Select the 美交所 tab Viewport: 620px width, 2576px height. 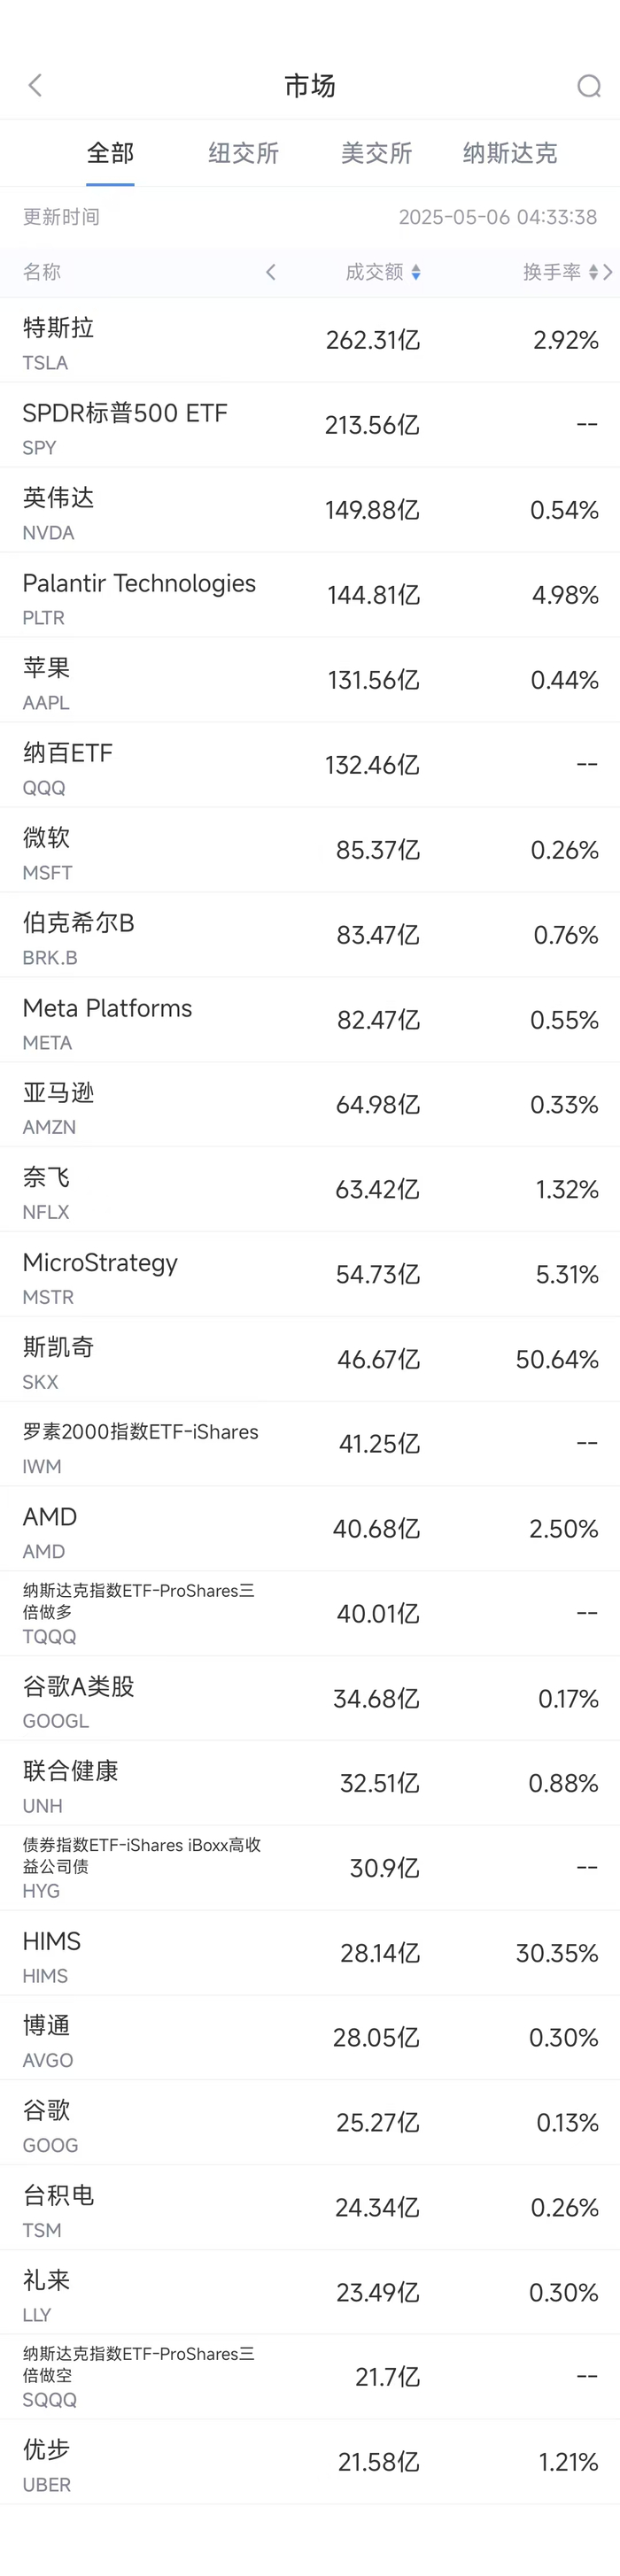click(x=376, y=153)
